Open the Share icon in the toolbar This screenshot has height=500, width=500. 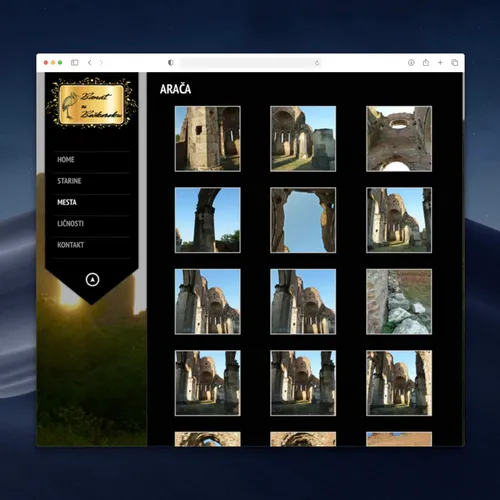(x=426, y=62)
